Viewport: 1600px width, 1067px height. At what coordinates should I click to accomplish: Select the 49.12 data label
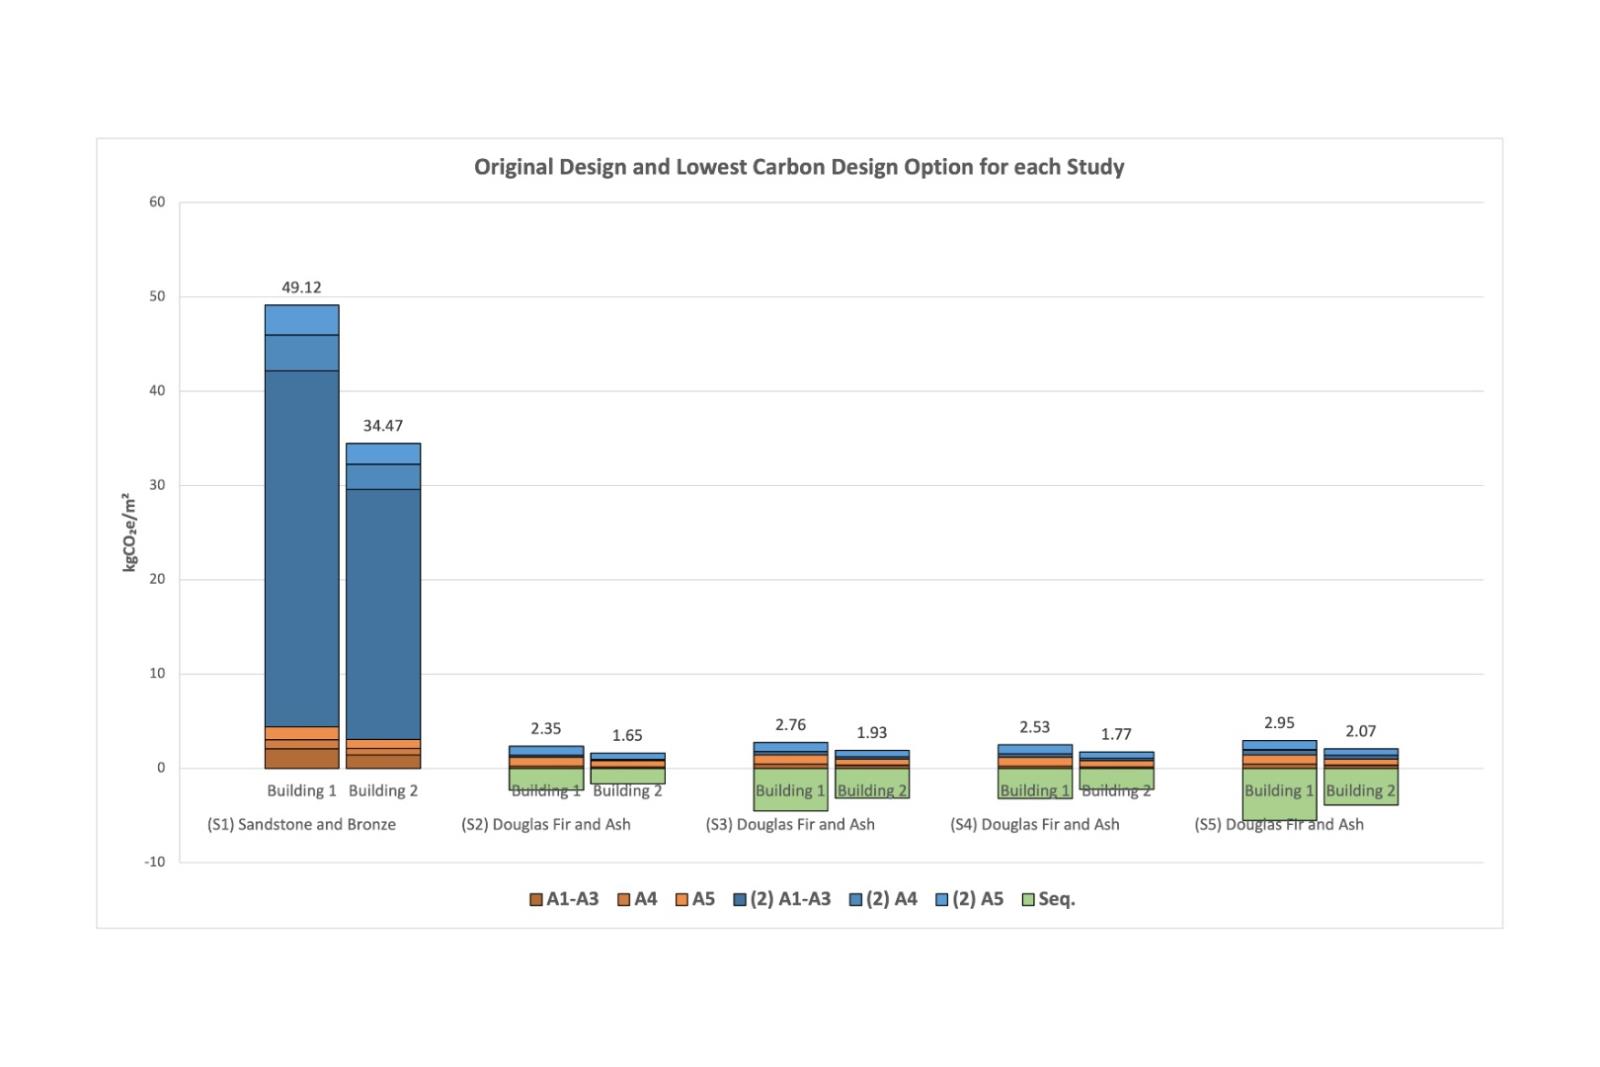pyautogui.click(x=301, y=288)
